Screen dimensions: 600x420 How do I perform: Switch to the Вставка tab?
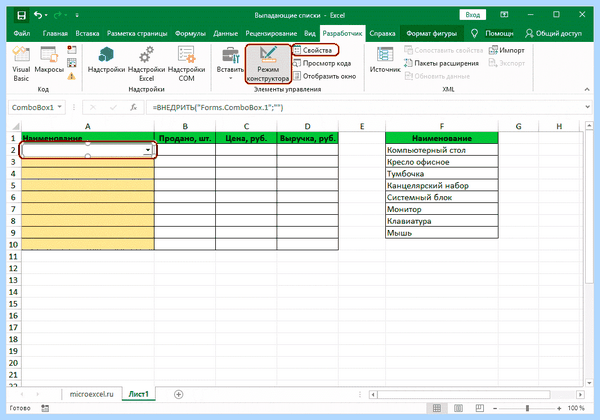pos(87,33)
